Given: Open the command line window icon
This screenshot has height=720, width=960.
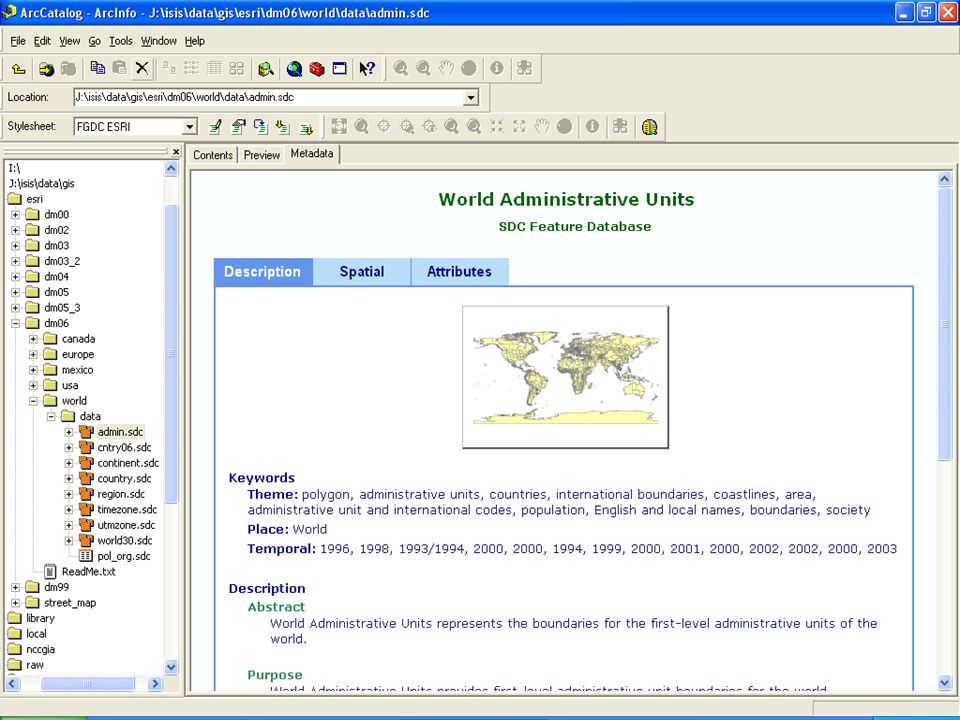Looking at the screenshot, I should click(339, 69).
